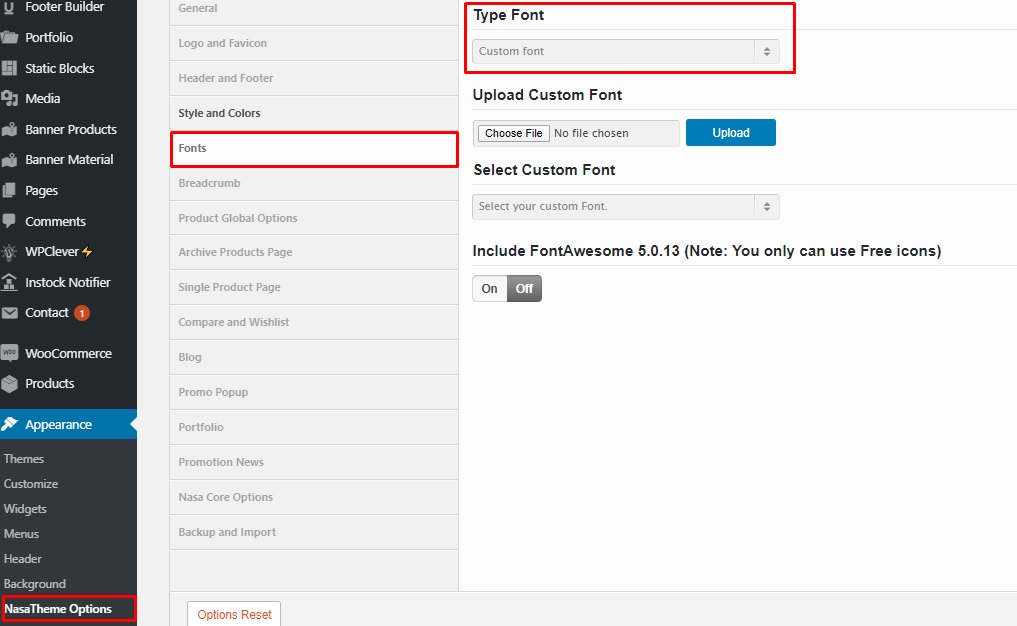Click the Instock Notifier icon
The width and height of the screenshot is (1017, 626).
(x=10, y=282)
